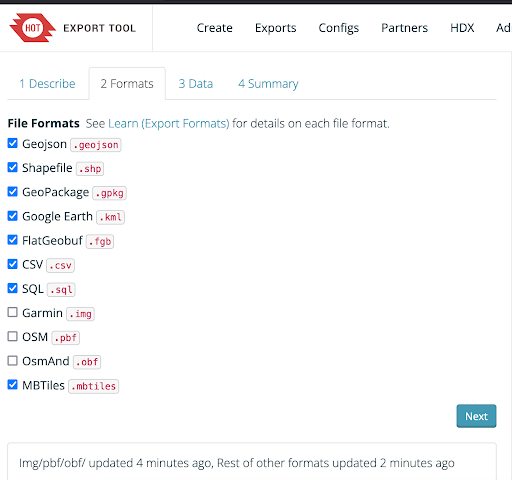Screen dimensions: 512x480
Task: Click the HOT Export Tool logo
Action: click(73, 28)
